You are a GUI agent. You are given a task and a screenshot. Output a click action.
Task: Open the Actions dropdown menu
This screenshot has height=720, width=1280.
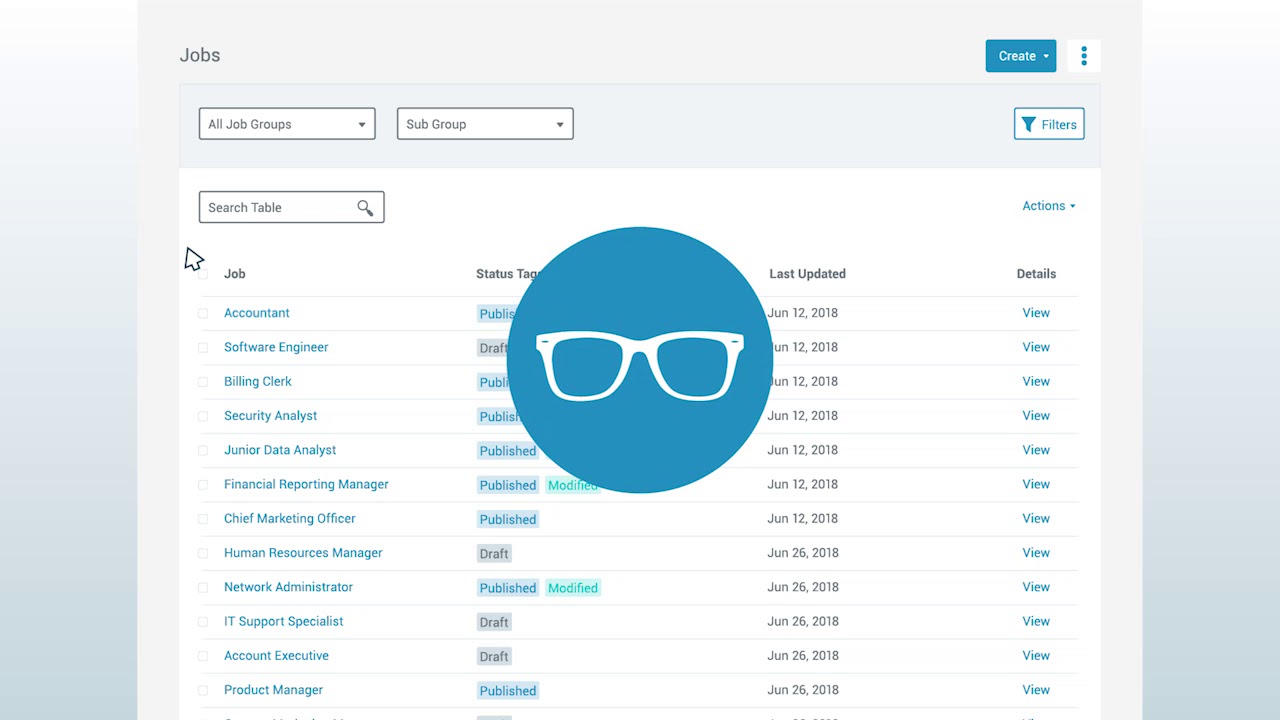point(1048,206)
